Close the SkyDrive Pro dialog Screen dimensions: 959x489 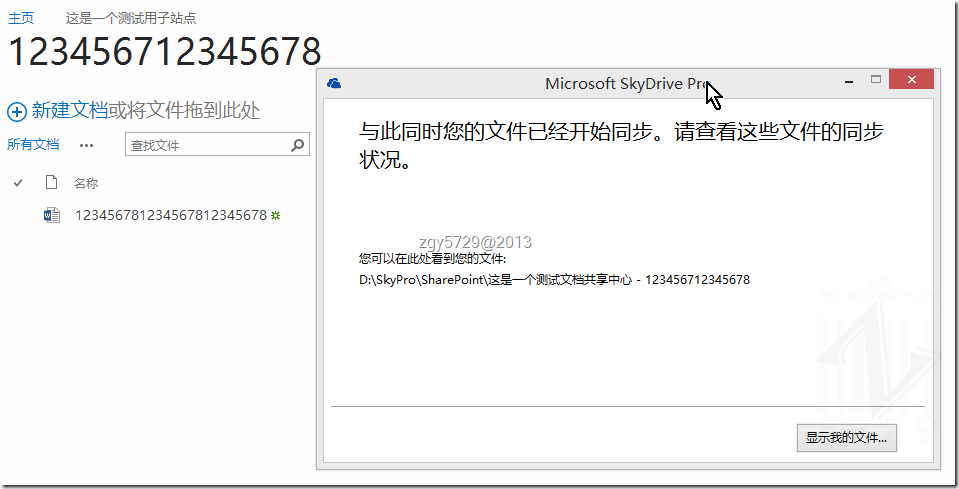911,79
